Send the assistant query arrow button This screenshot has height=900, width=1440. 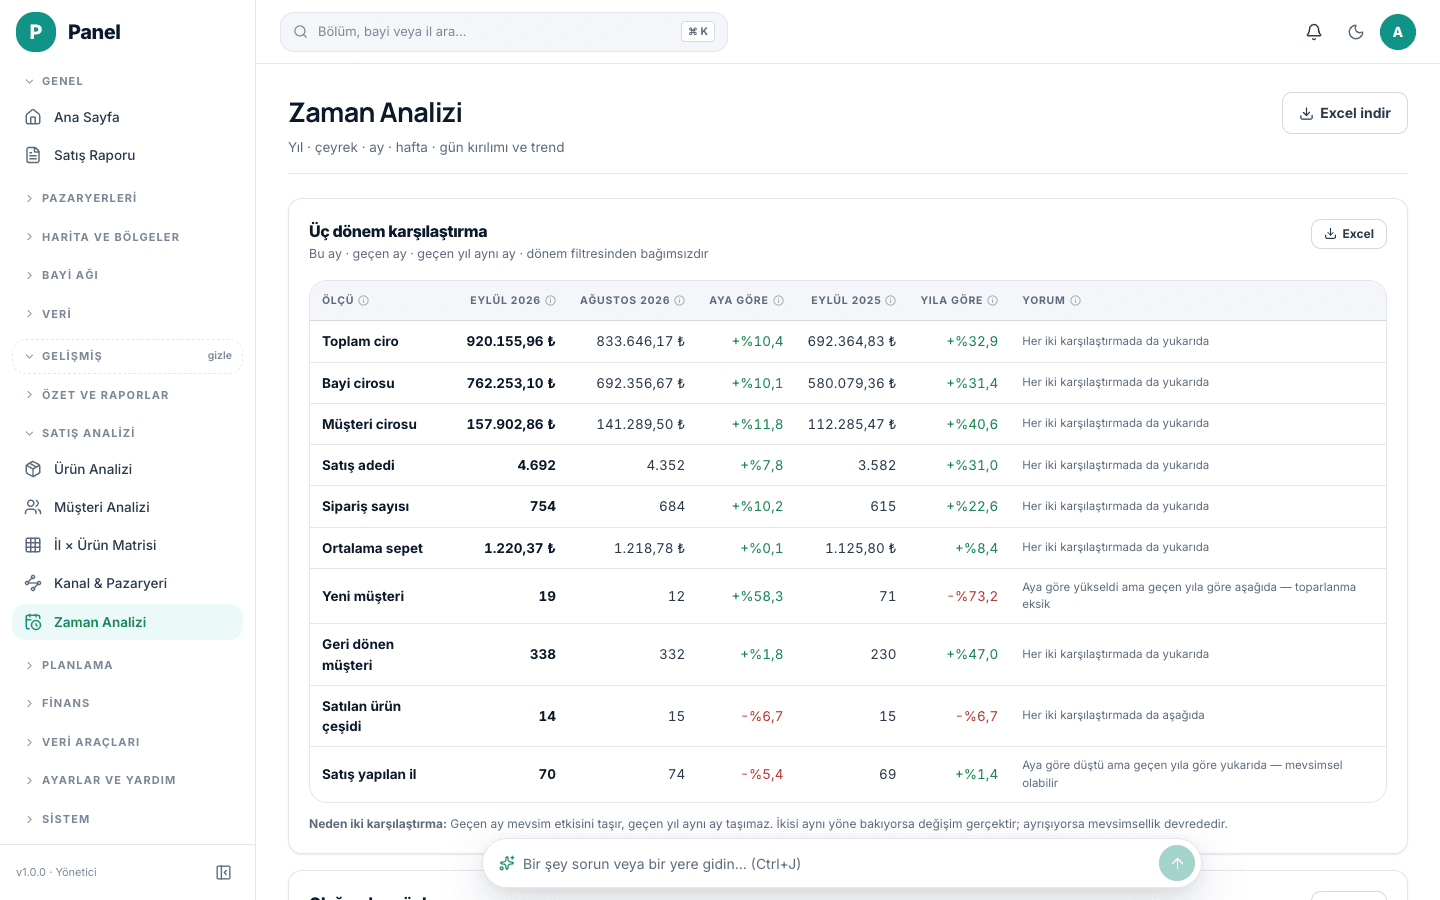(x=1177, y=863)
